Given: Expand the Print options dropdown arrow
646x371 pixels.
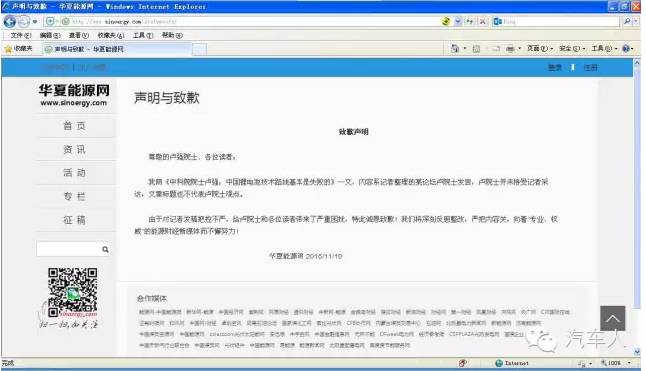Looking at the screenshot, I should 520,49.
